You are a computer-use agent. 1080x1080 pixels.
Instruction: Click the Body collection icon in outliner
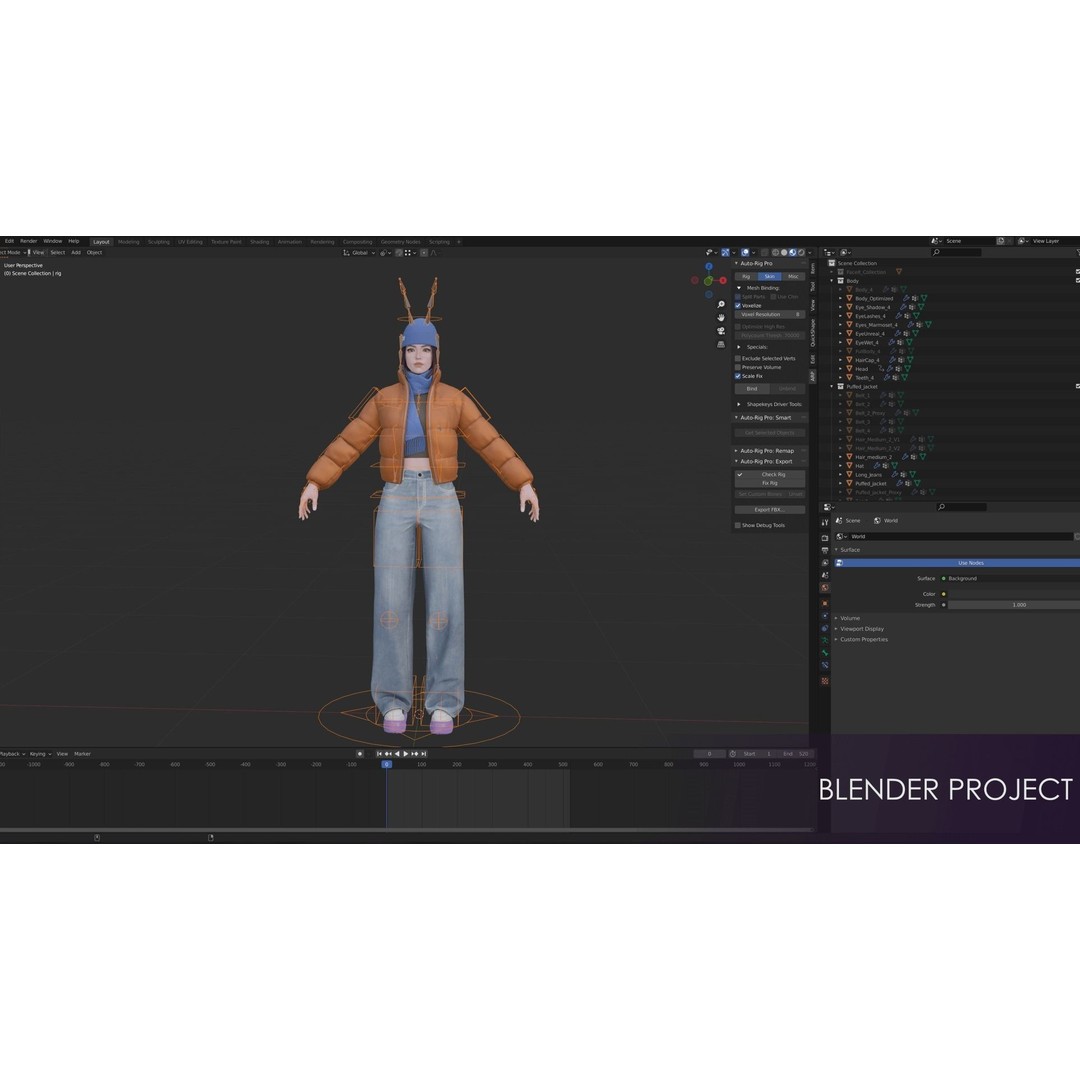pyautogui.click(x=840, y=281)
